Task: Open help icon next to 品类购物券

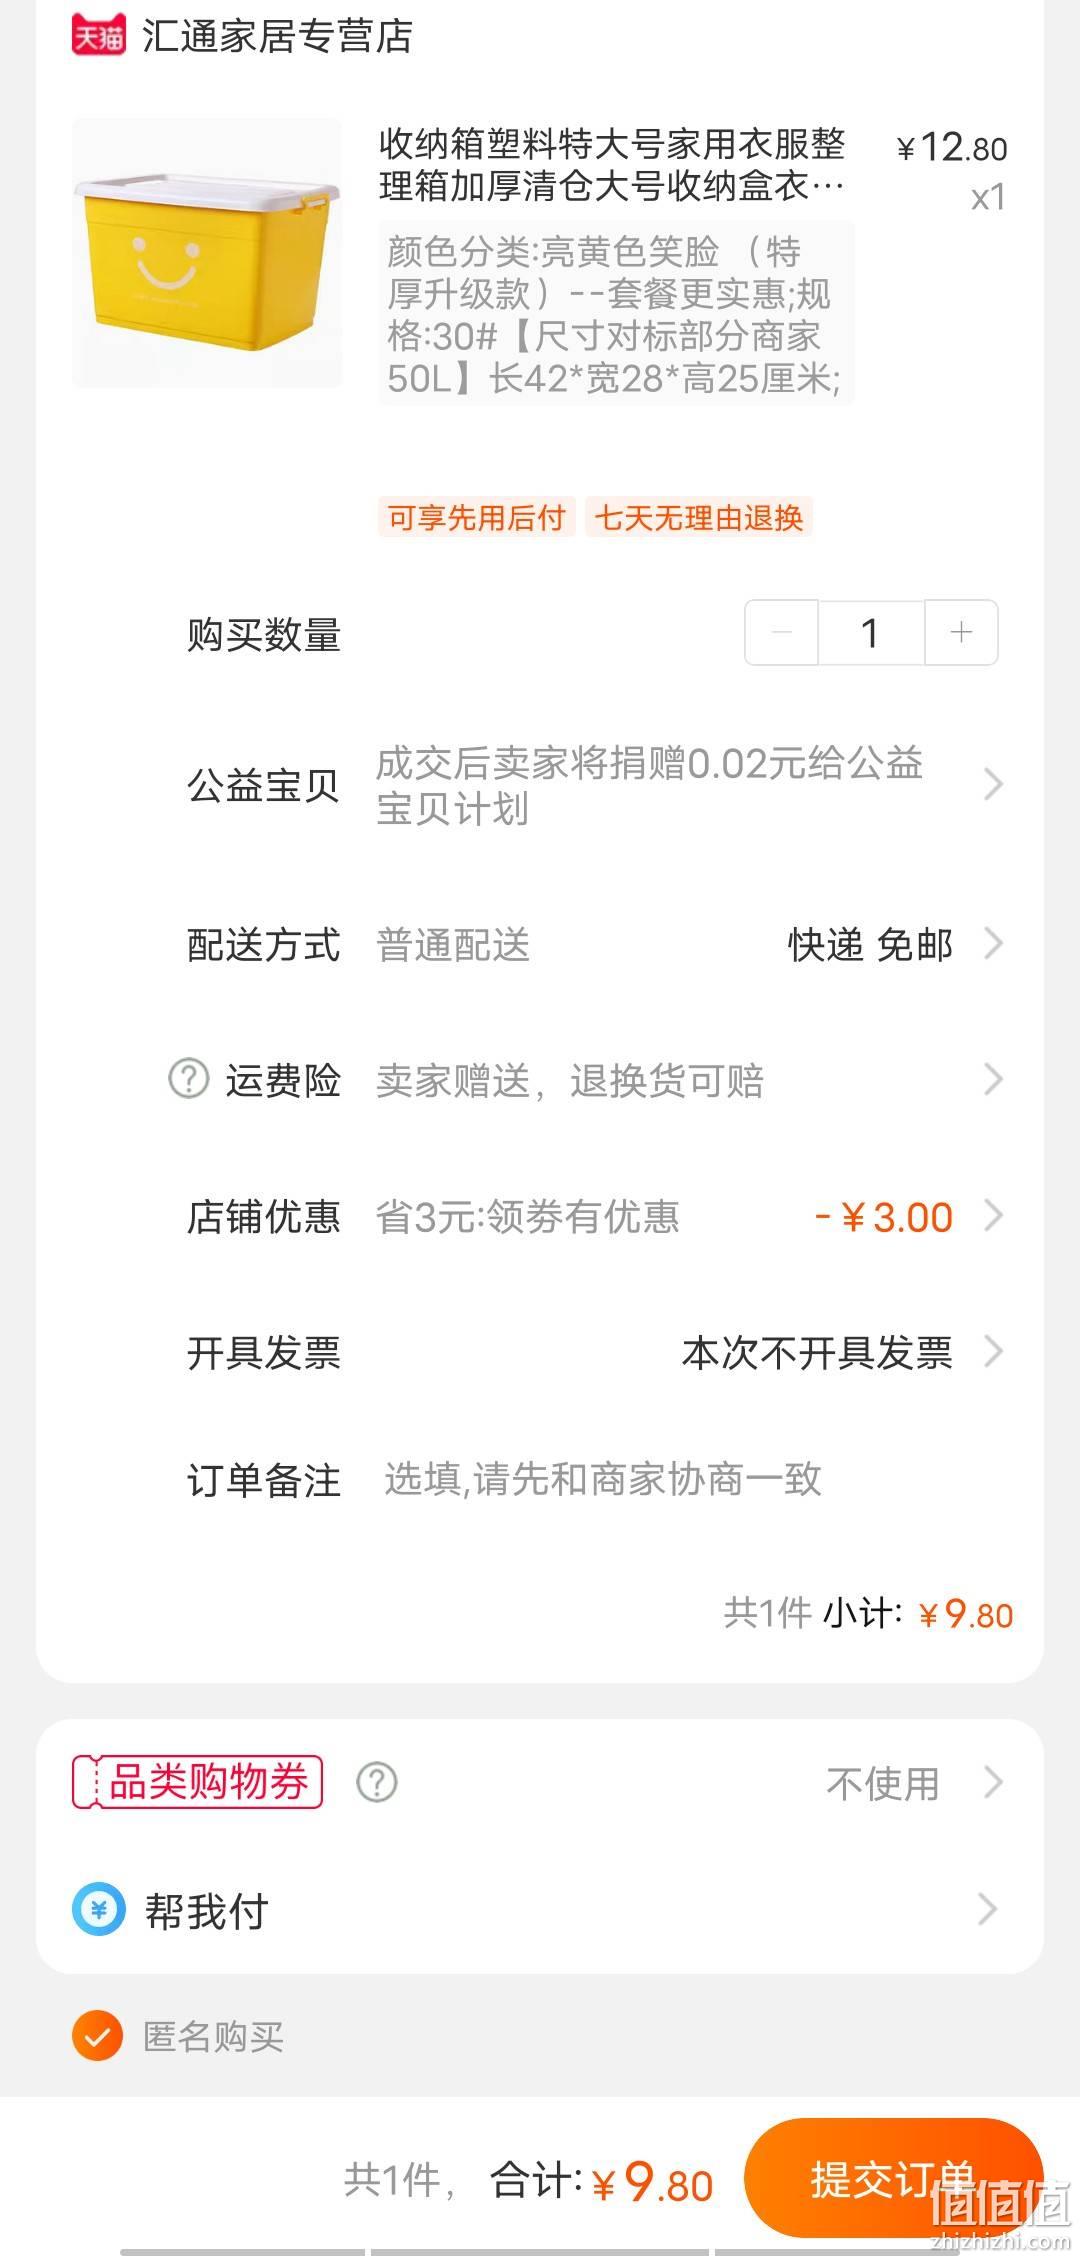Action: (377, 1782)
